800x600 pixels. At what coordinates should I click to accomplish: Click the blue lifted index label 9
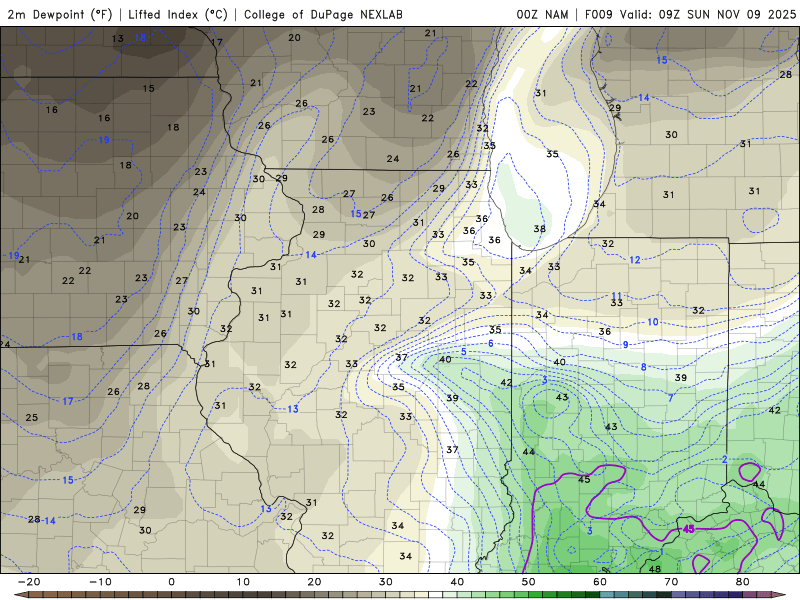(626, 345)
